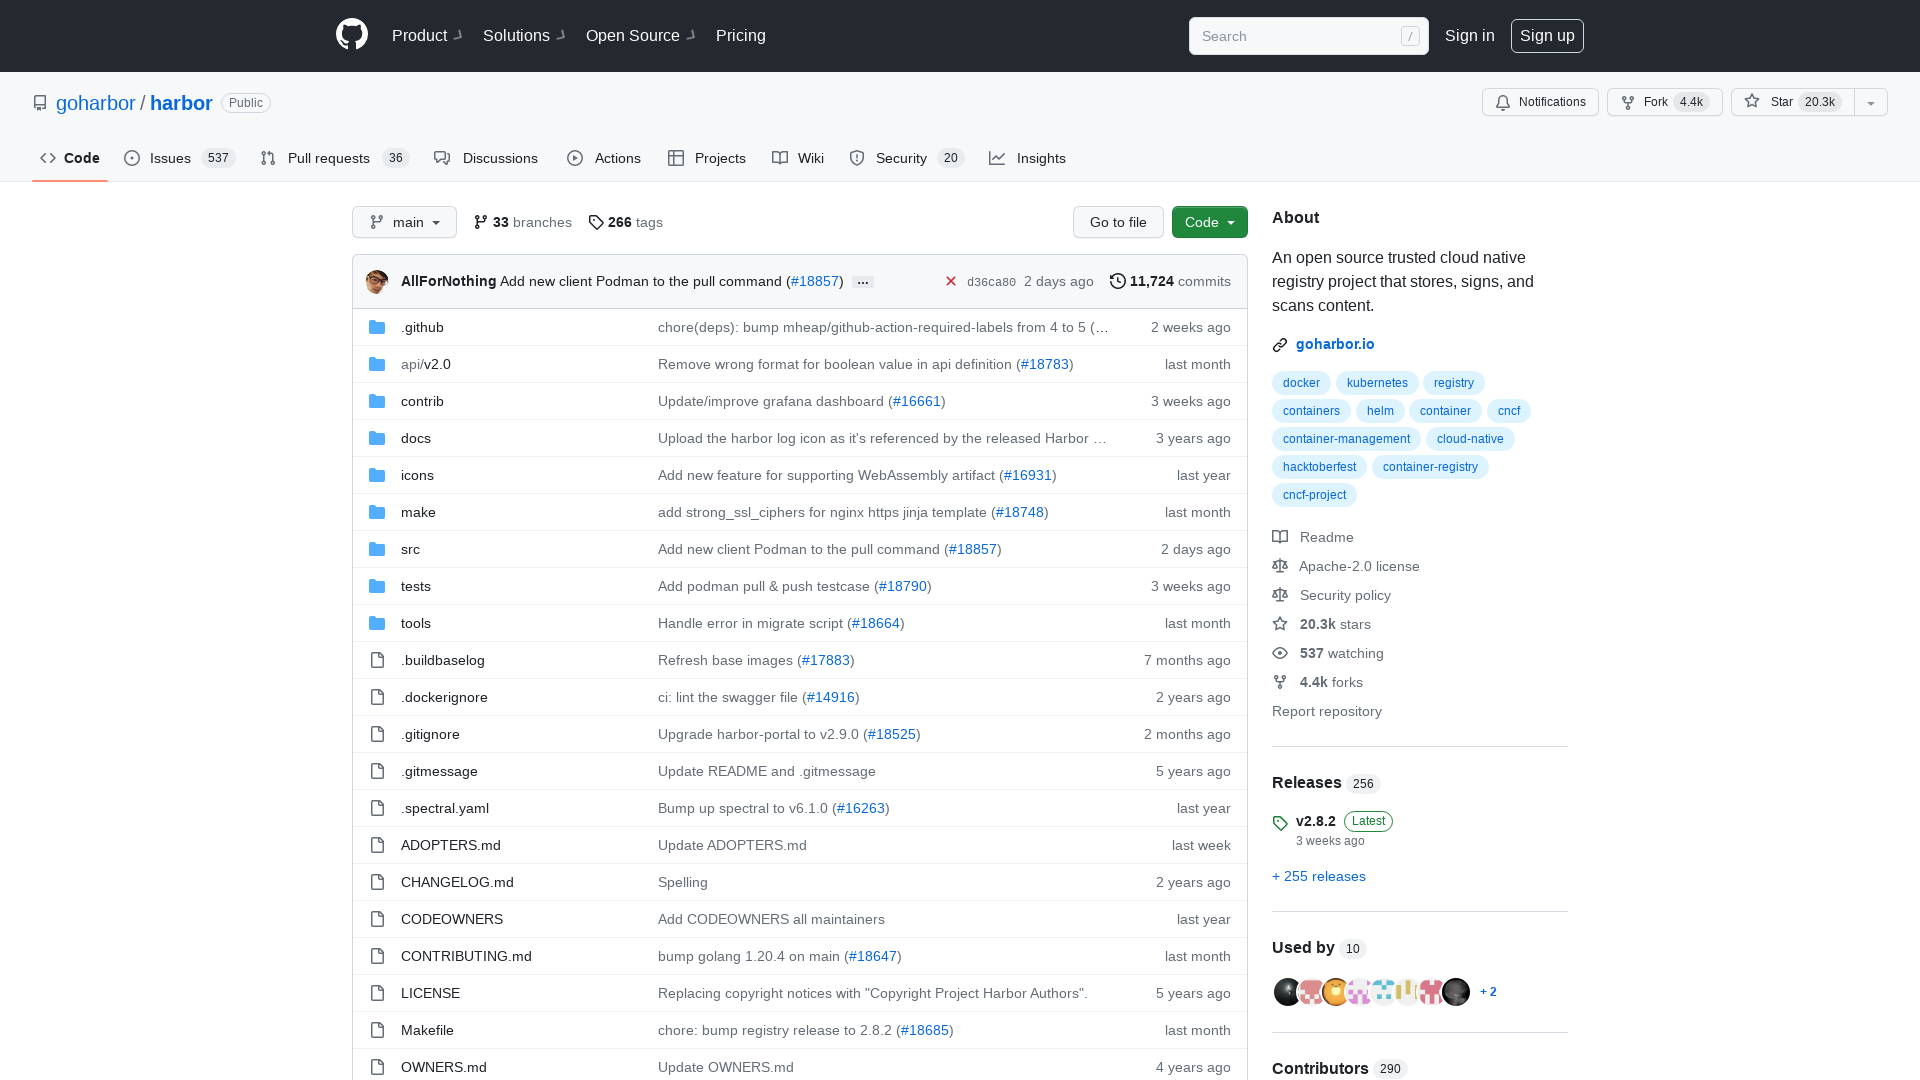Click the commit history clock icon
Viewport: 1920px width, 1080px height.
point(1118,281)
